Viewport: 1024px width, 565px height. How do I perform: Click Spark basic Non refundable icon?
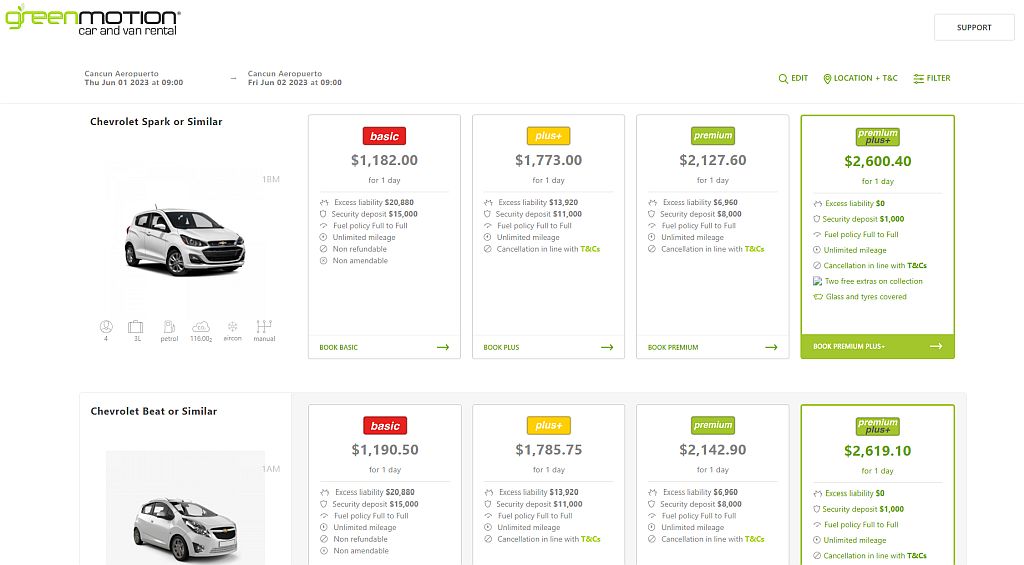click(x=323, y=249)
